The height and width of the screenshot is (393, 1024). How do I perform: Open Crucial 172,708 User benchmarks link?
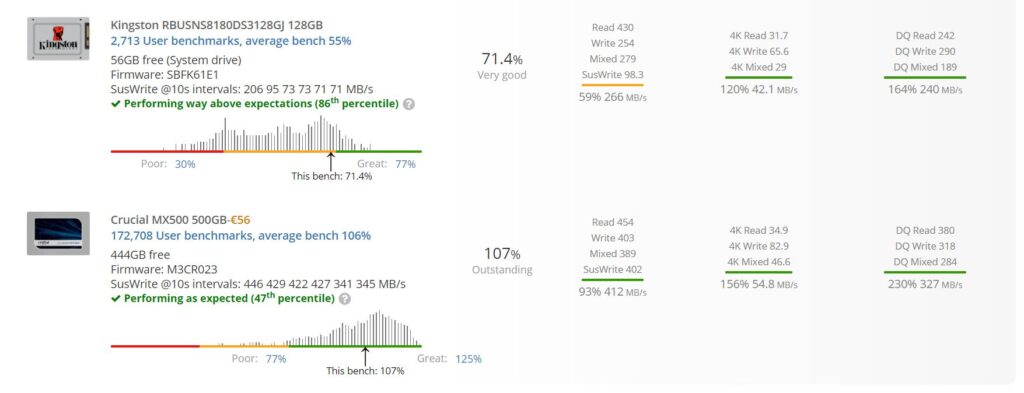[241, 235]
